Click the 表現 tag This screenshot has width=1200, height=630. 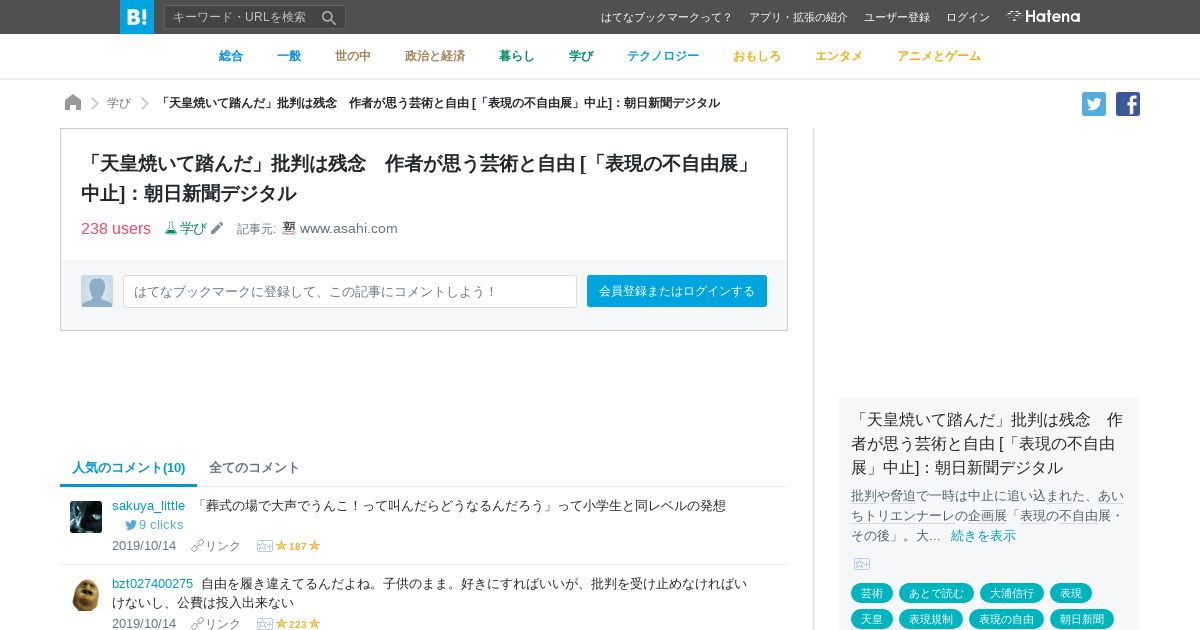click(x=1071, y=593)
